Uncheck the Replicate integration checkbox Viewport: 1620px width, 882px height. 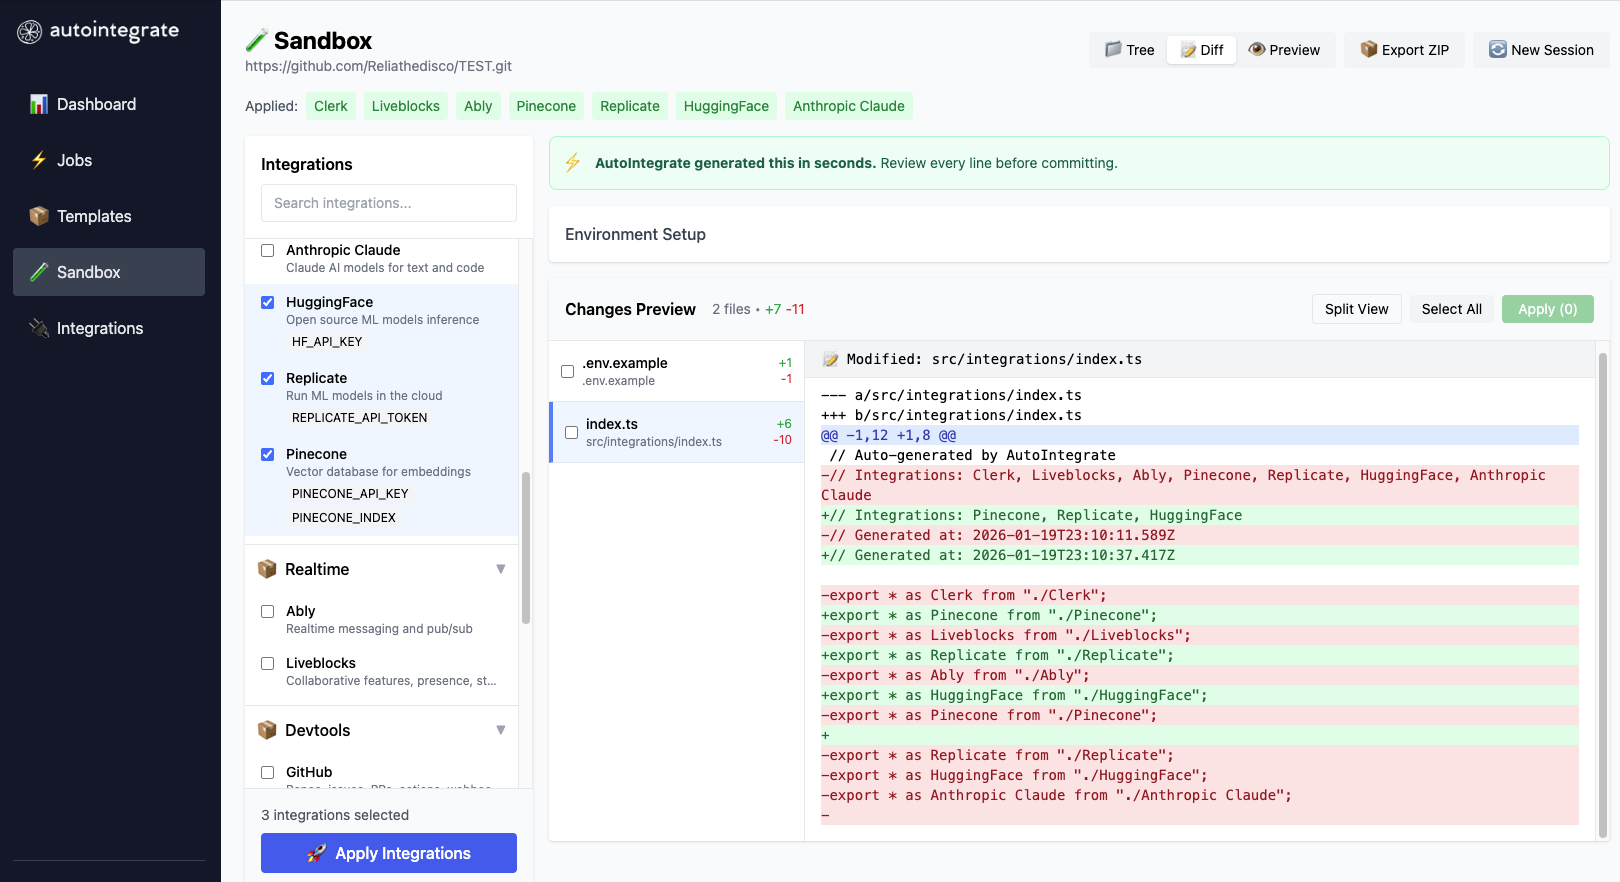pyautogui.click(x=267, y=378)
